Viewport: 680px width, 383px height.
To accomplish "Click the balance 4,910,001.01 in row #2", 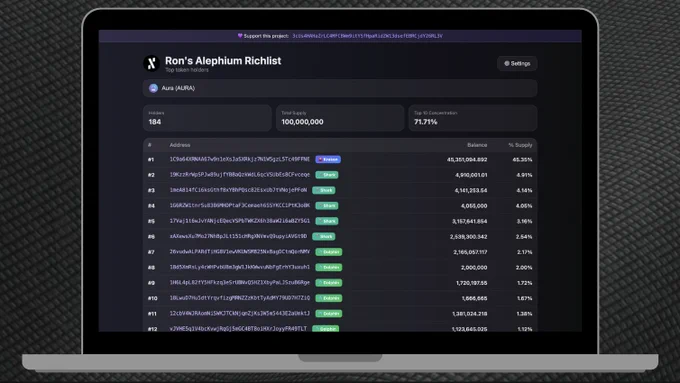I will tap(471, 175).
